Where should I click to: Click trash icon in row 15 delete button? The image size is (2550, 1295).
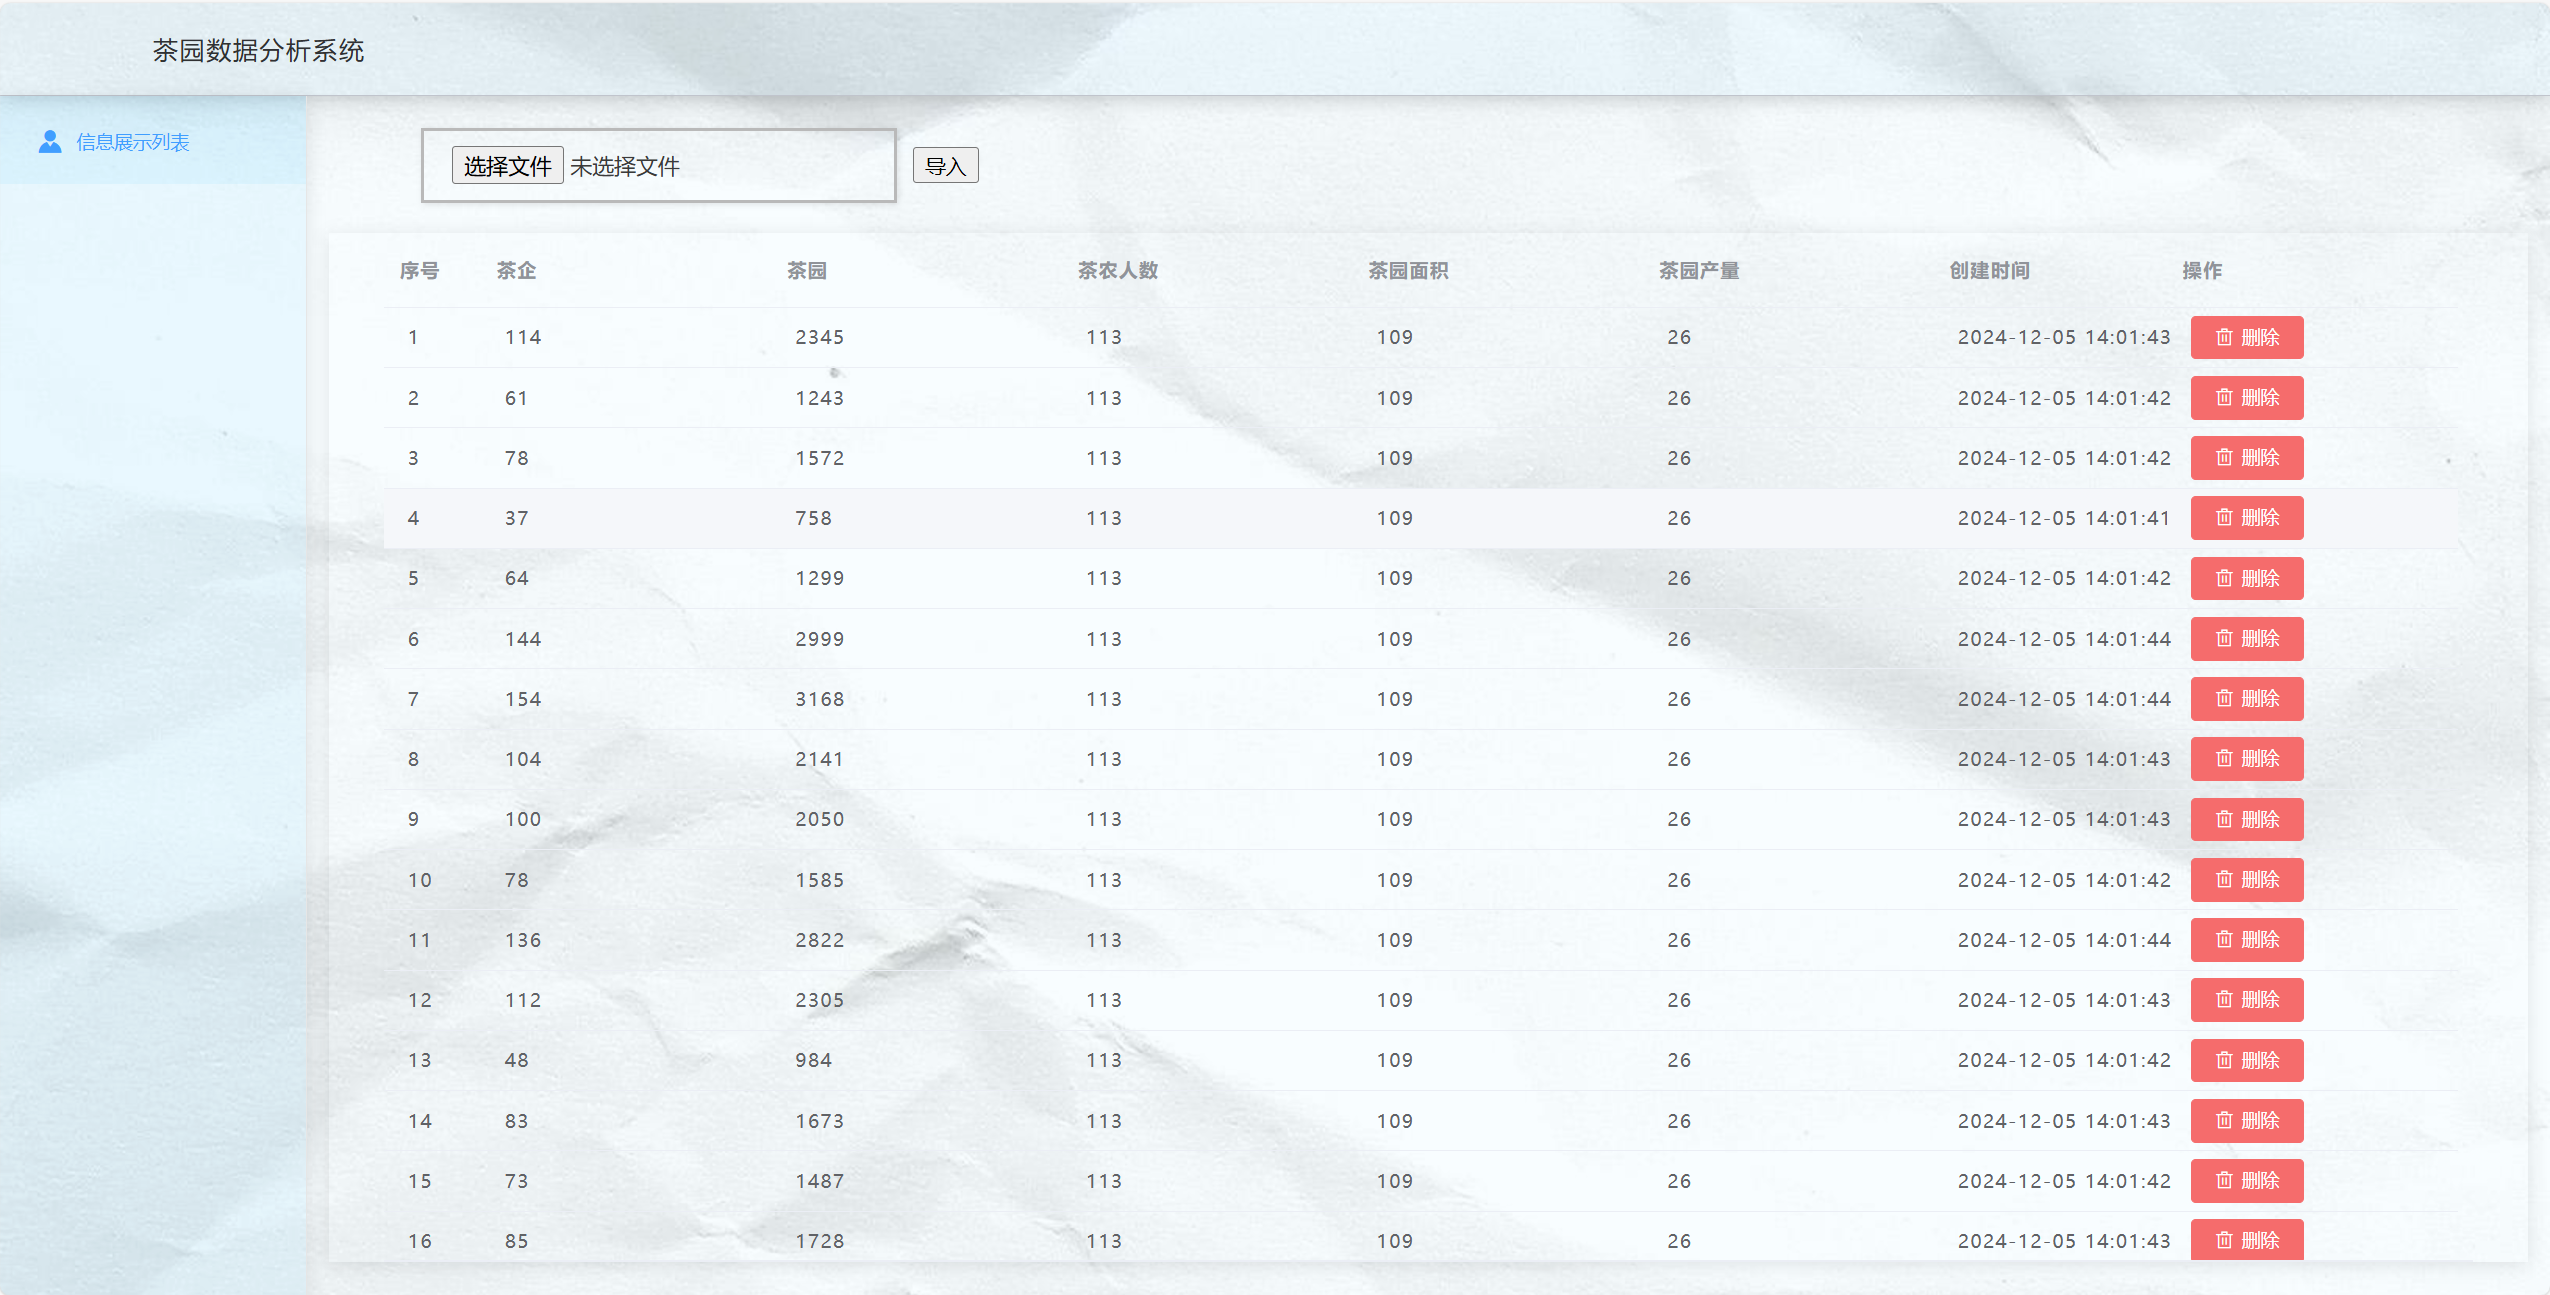[x=2223, y=1181]
